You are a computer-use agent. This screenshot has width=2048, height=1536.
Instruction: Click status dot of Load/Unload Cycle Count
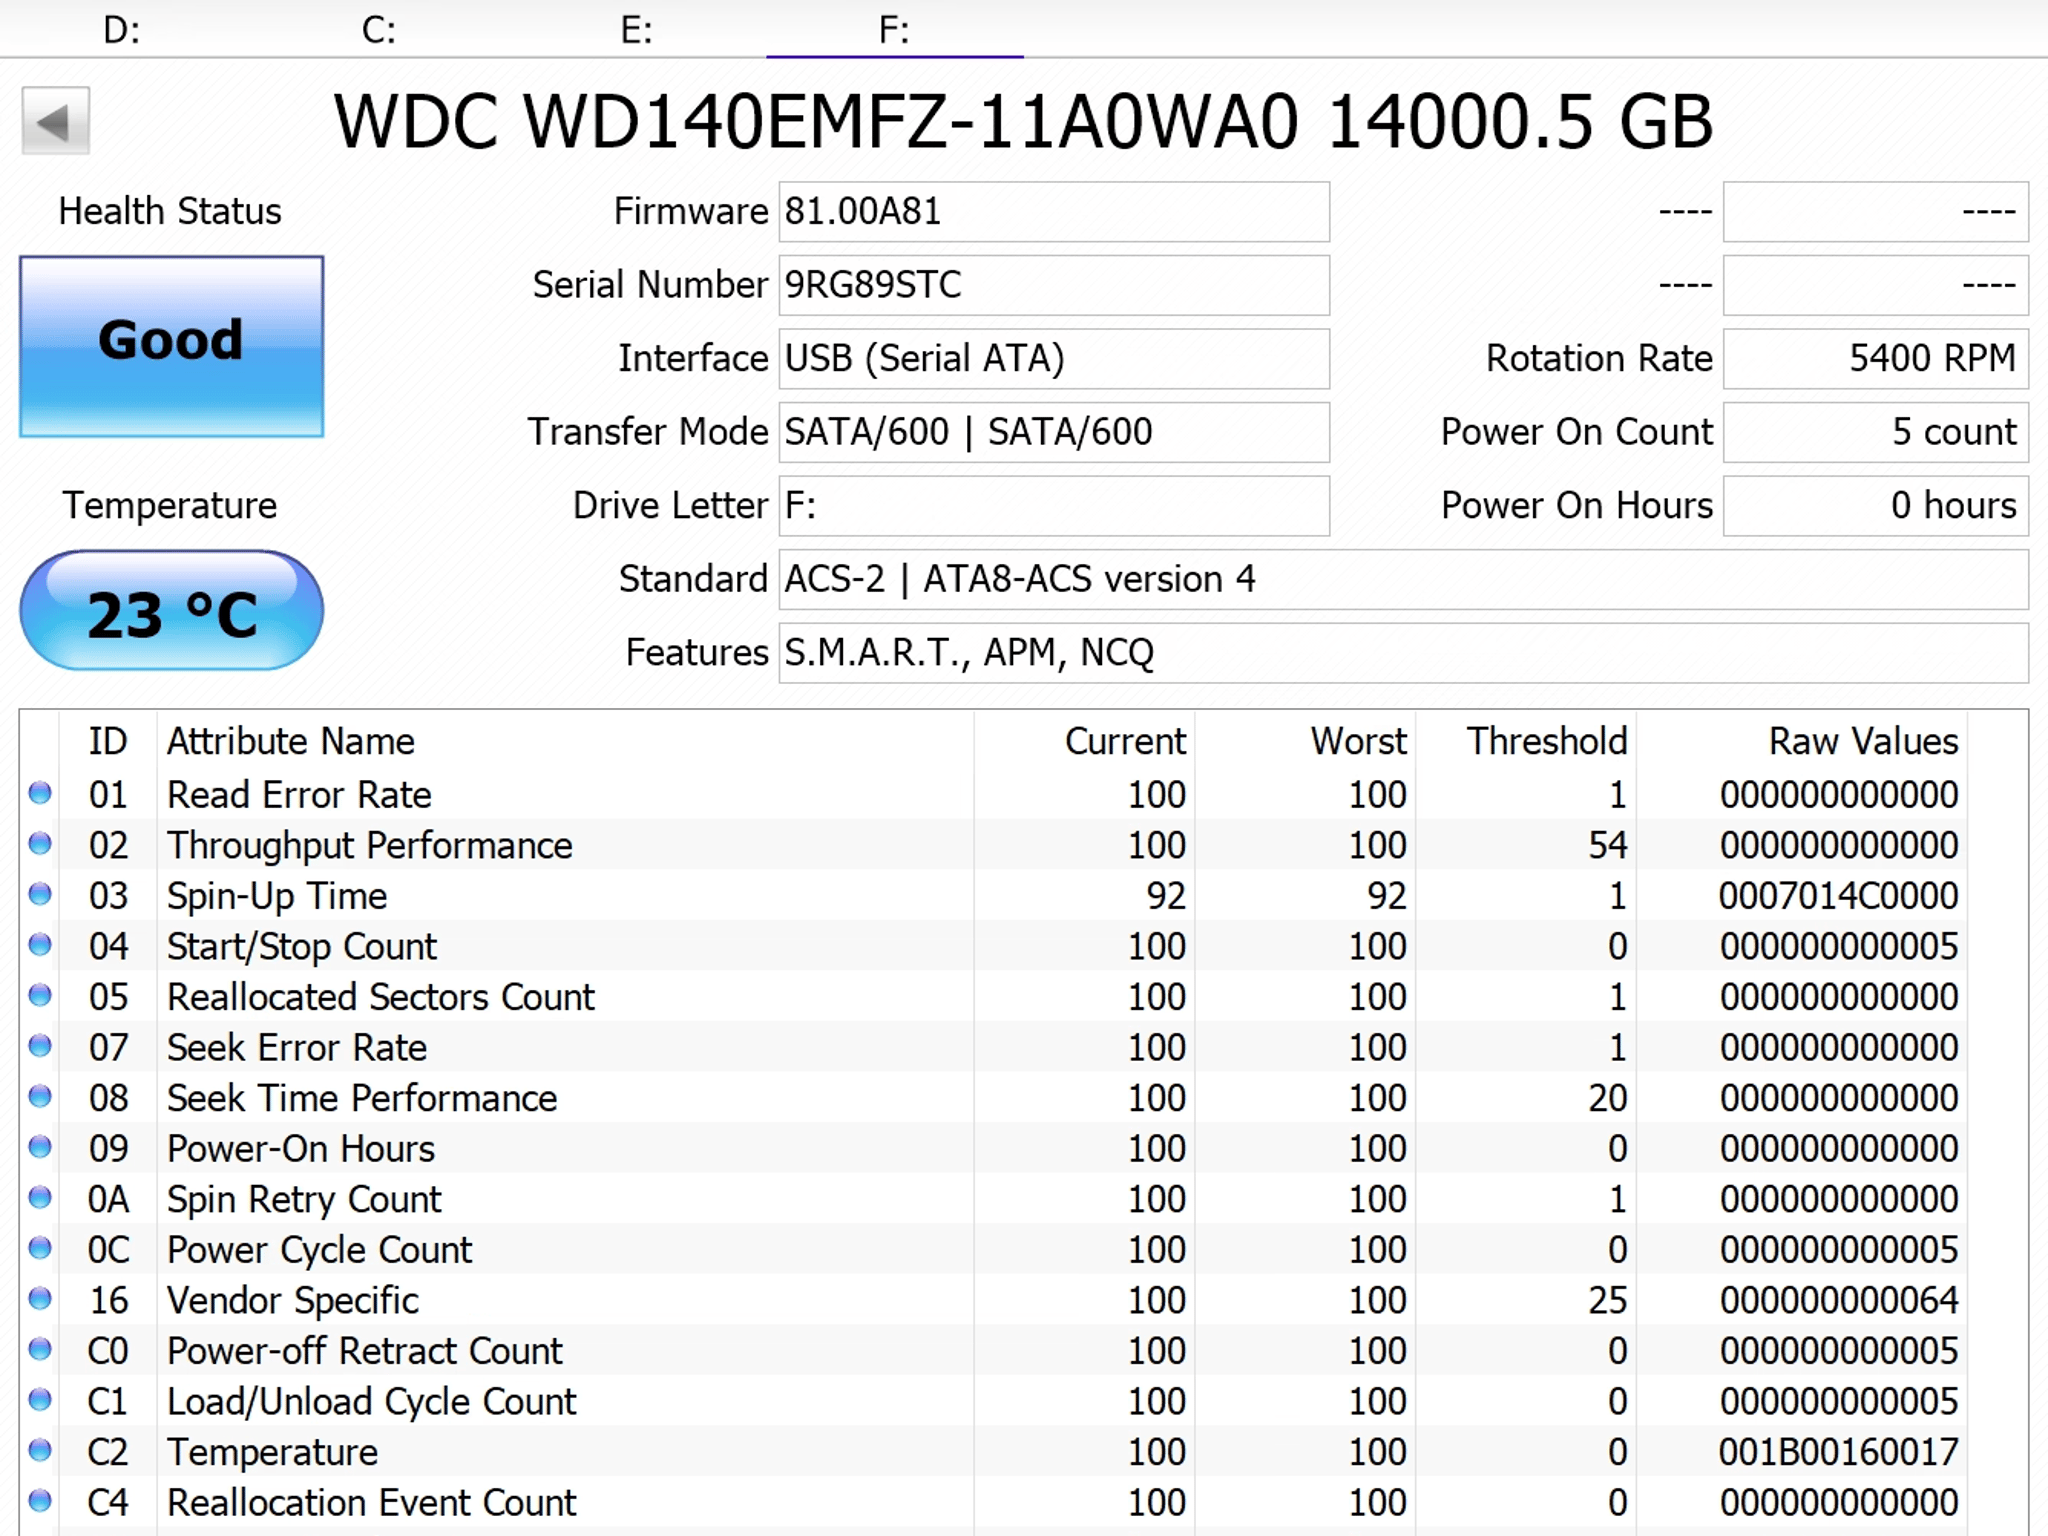pos(40,1400)
